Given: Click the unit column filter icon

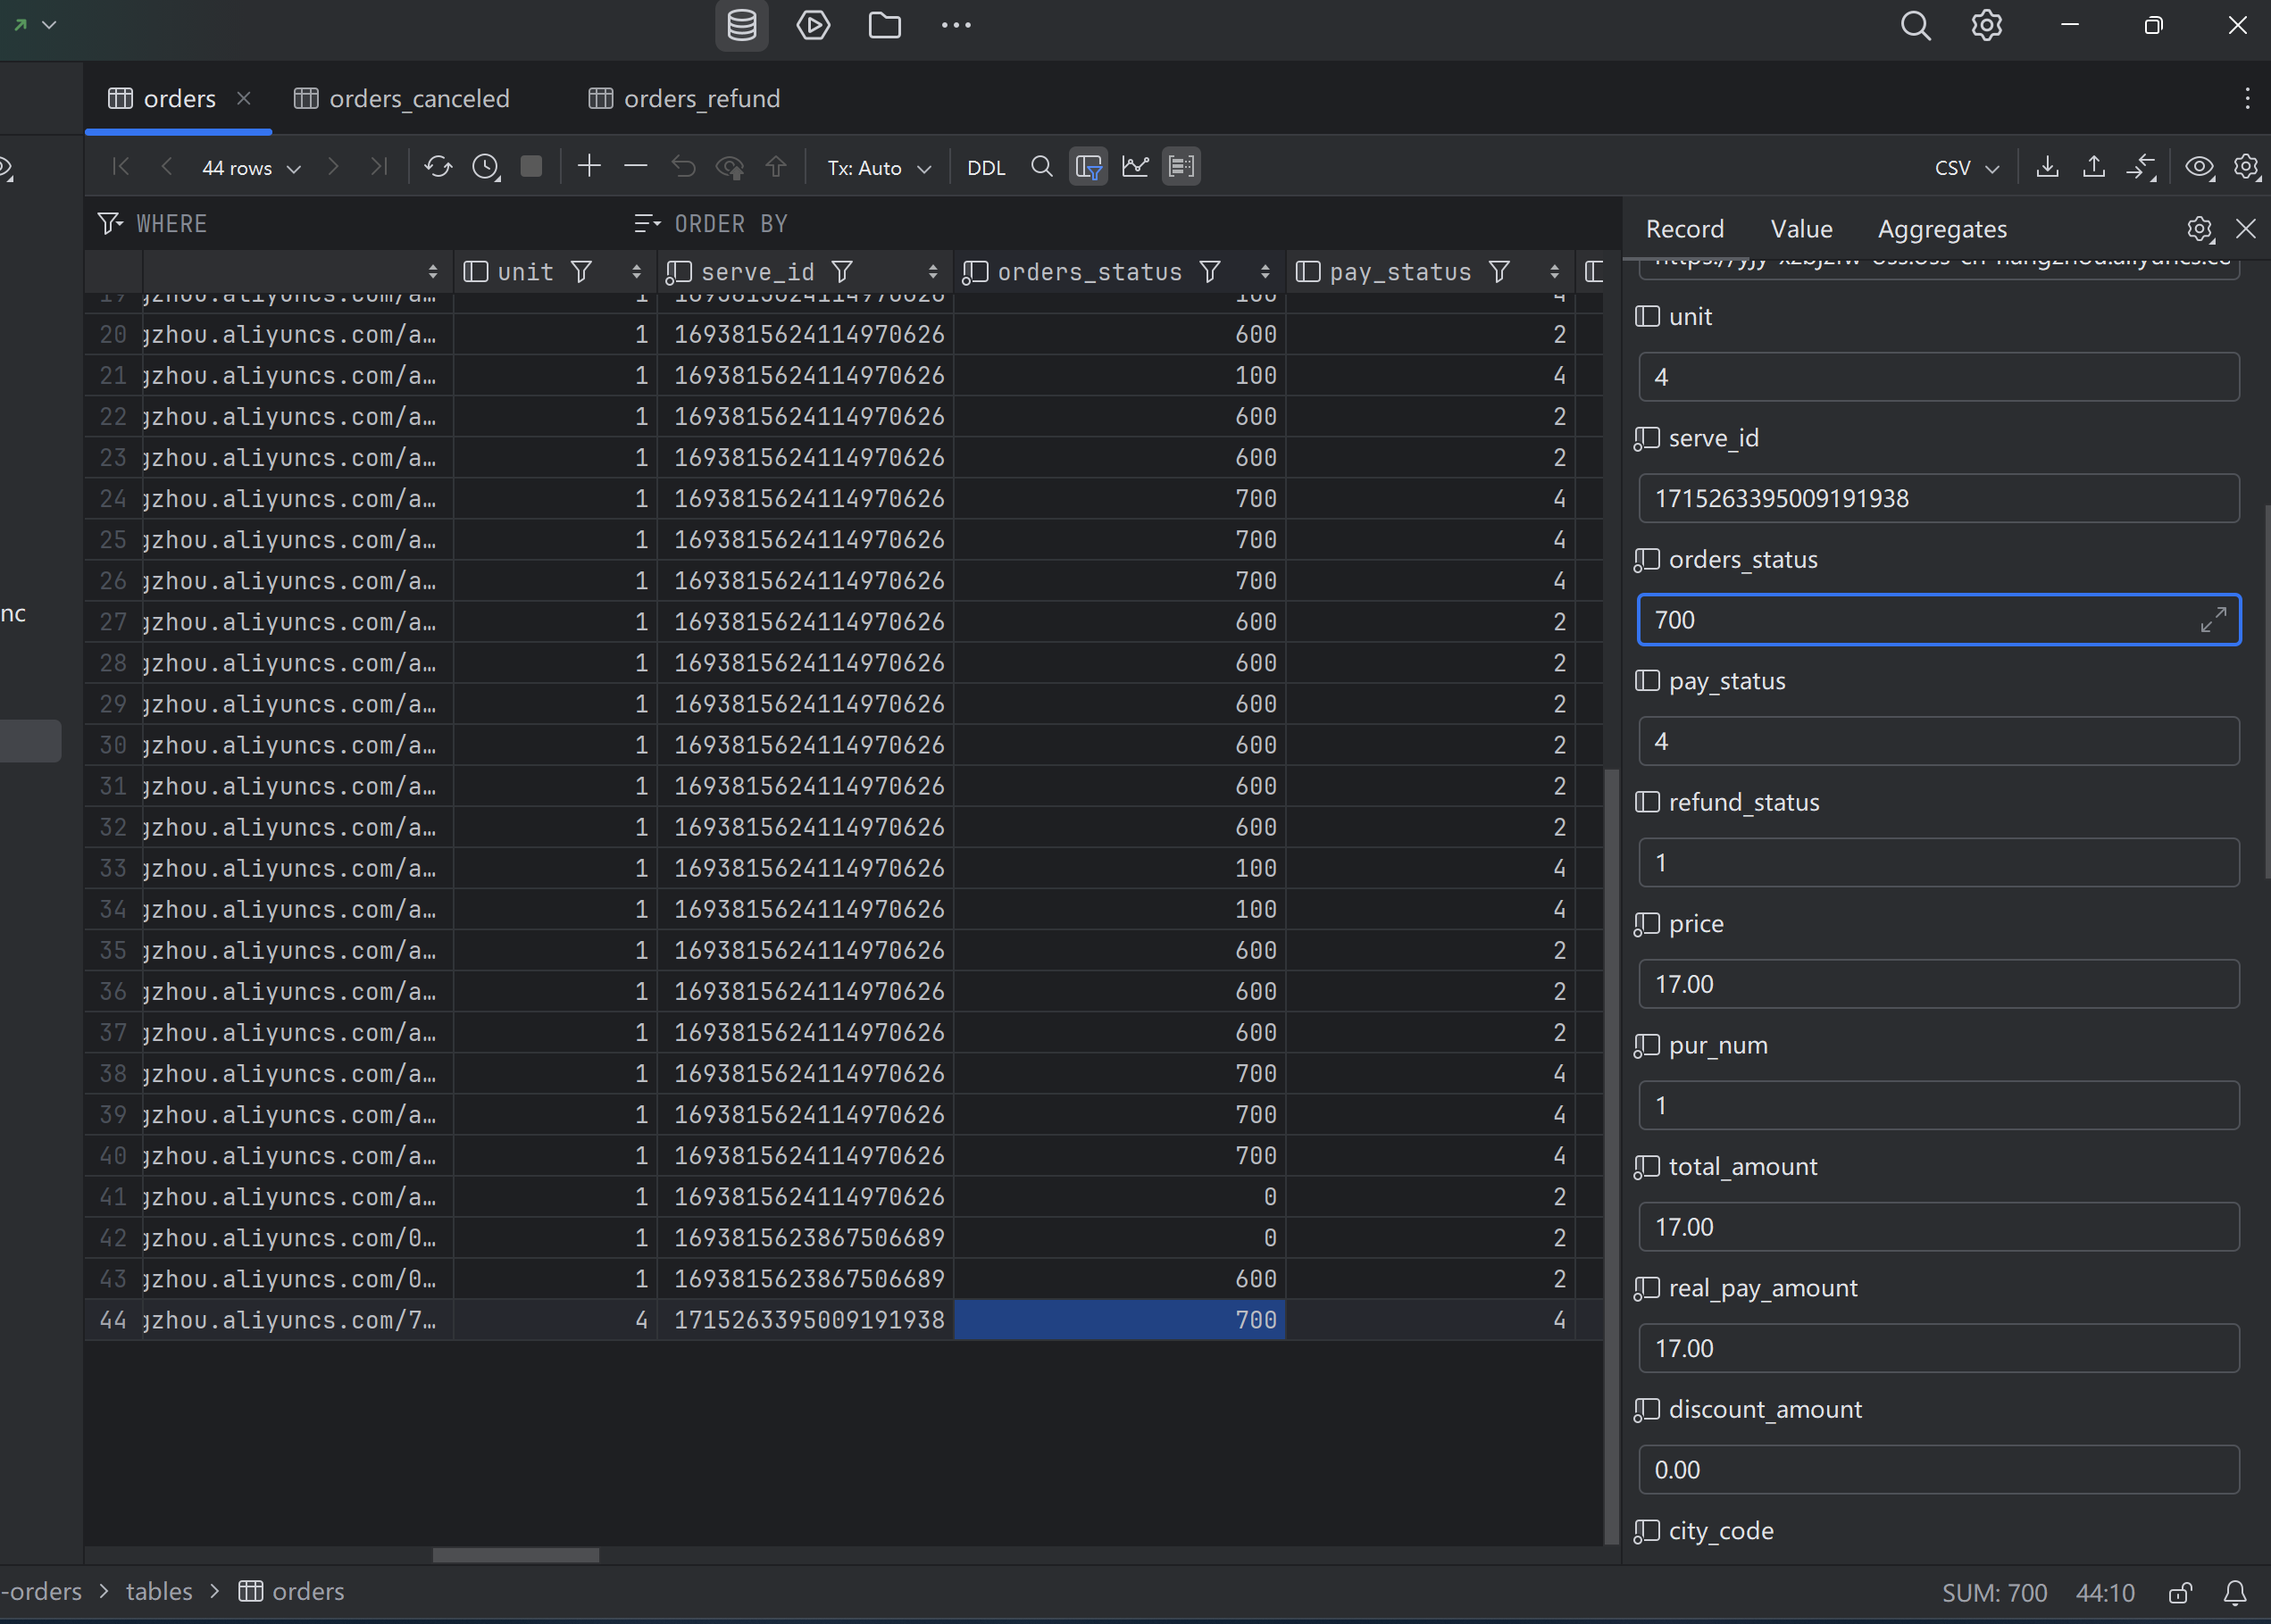Looking at the screenshot, I should (x=581, y=272).
